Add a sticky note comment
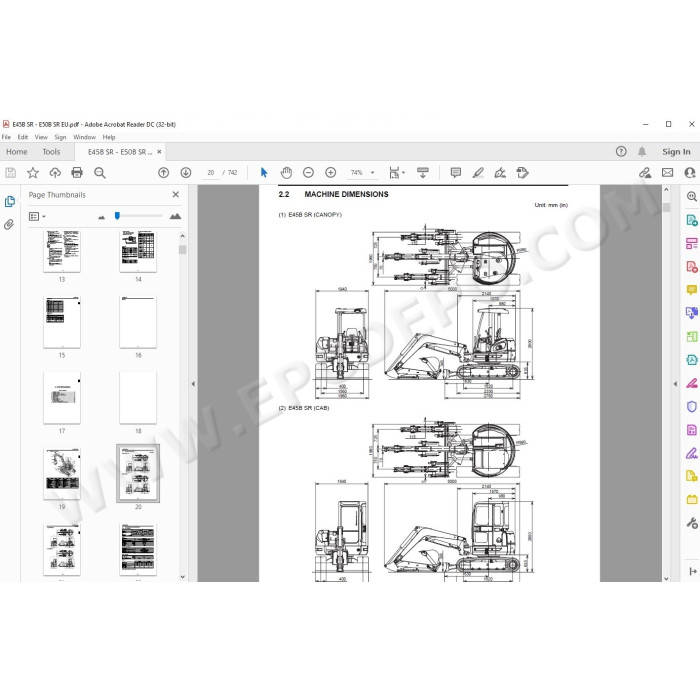 click(455, 172)
